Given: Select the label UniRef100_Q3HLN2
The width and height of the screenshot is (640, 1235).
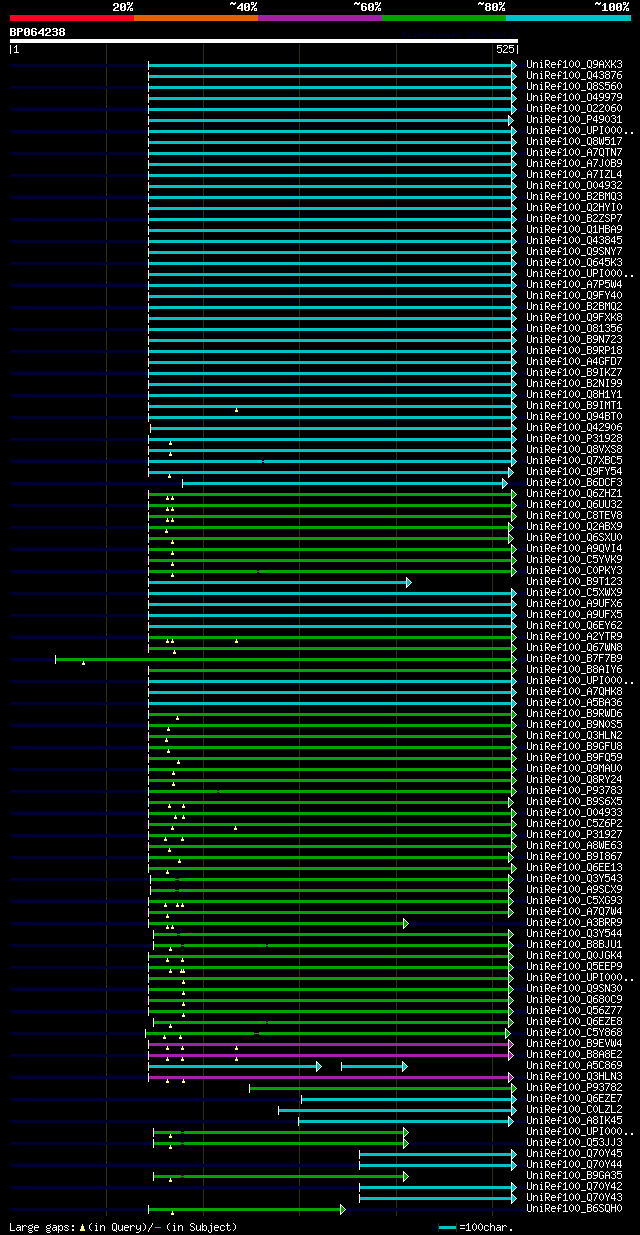Looking at the screenshot, I should [x=574, y=736].
